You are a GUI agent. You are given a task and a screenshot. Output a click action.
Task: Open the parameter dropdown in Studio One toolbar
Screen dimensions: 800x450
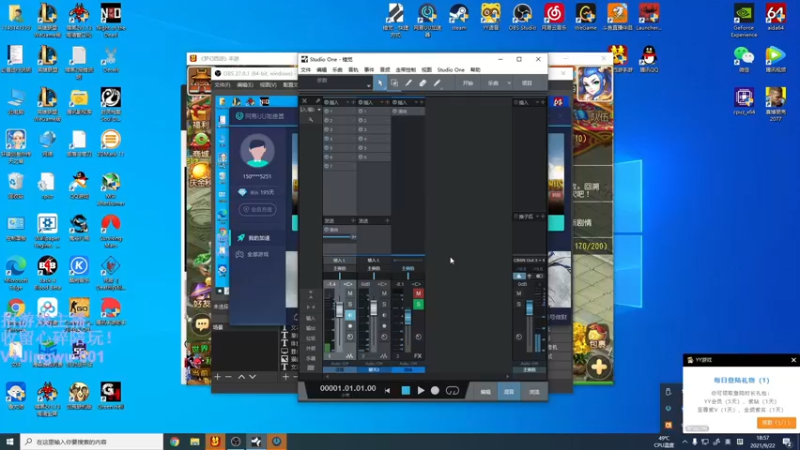368,85
